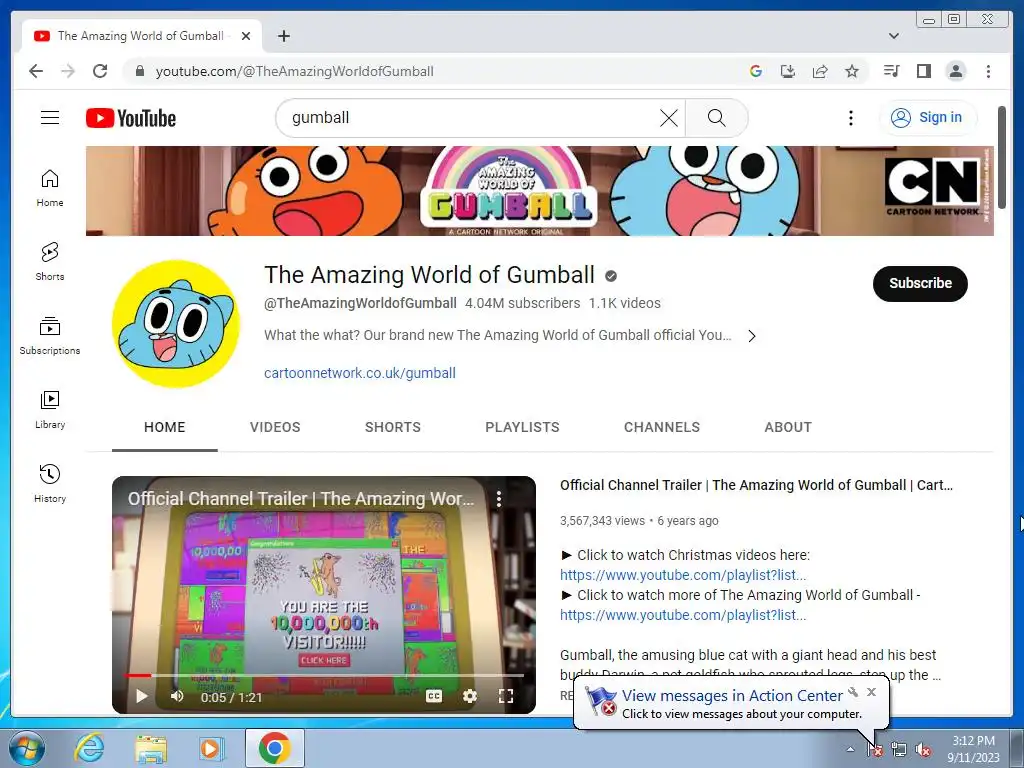Open Action Center balloon wrench options
Image resolution: width=1024 pixels, height=768 pixels.
[853, 692]
